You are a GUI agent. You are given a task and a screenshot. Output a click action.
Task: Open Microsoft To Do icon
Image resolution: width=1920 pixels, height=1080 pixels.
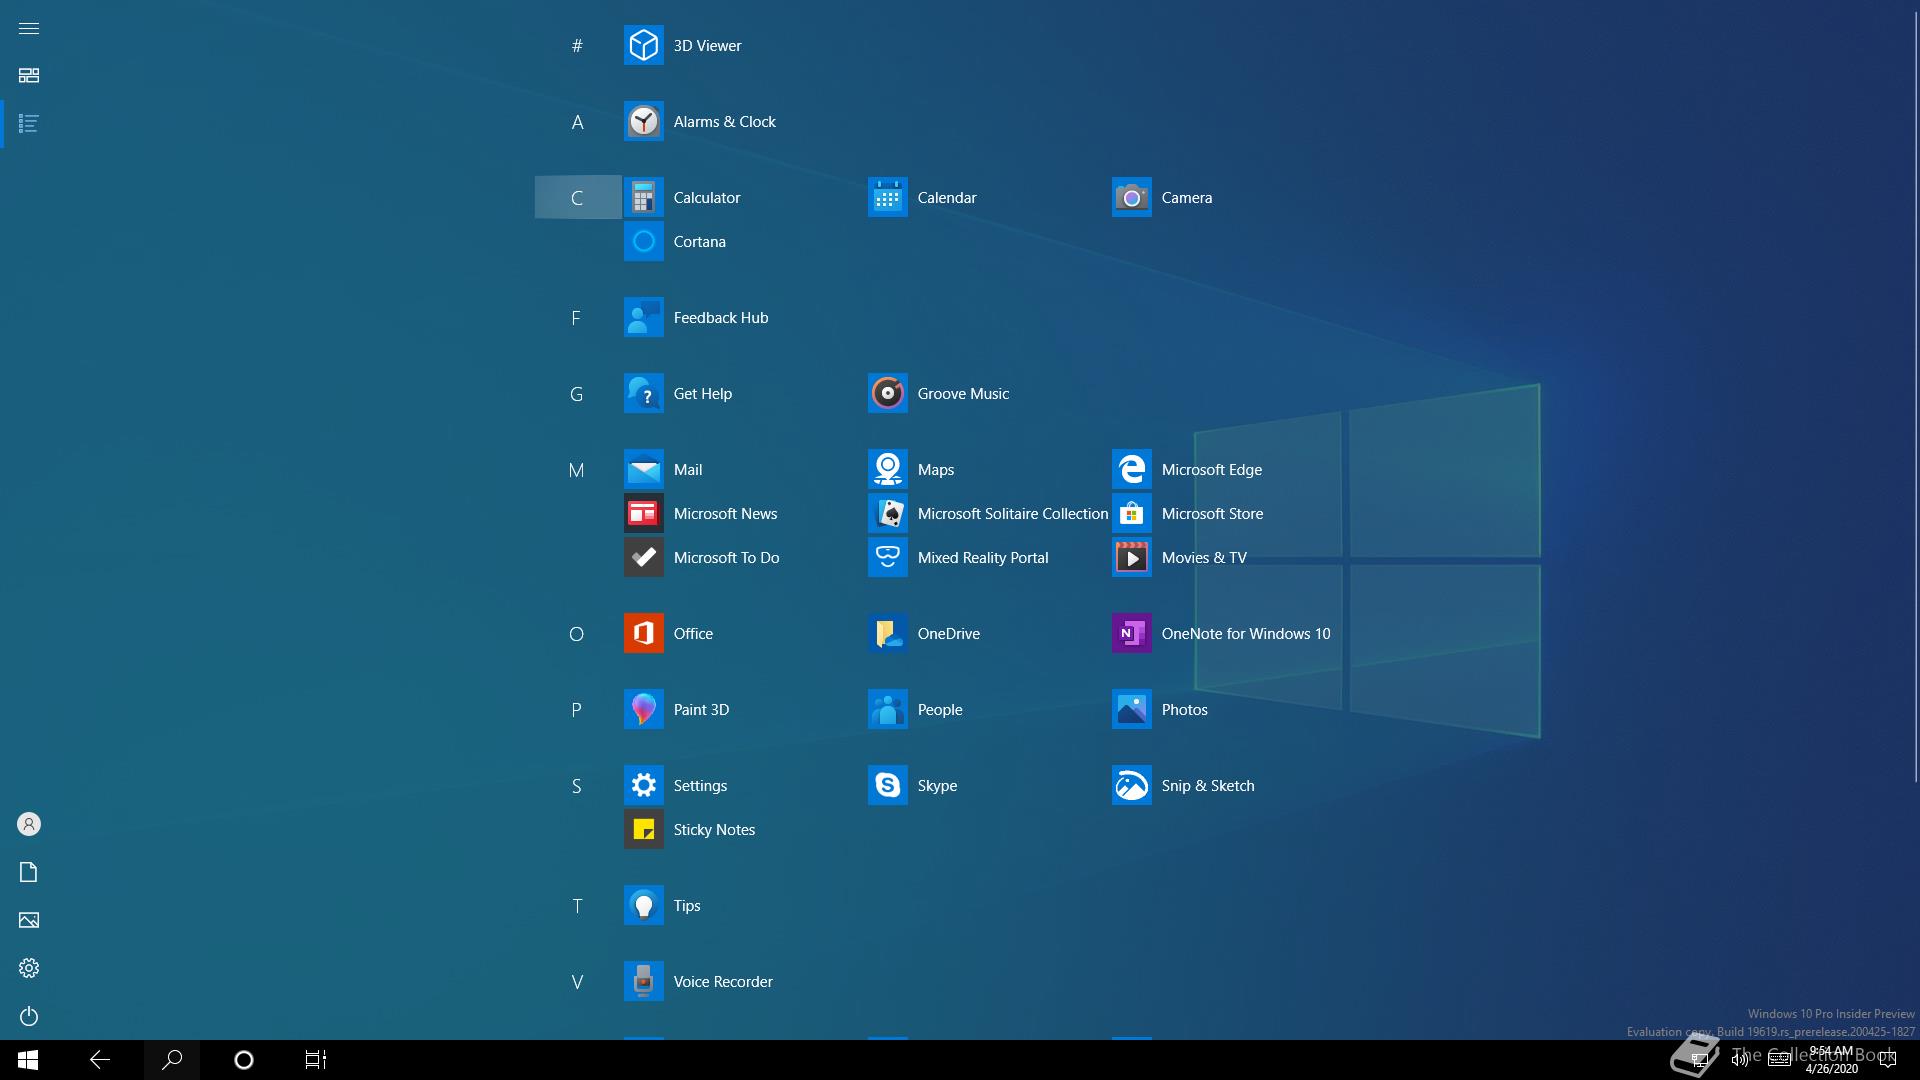coord(643,557)
